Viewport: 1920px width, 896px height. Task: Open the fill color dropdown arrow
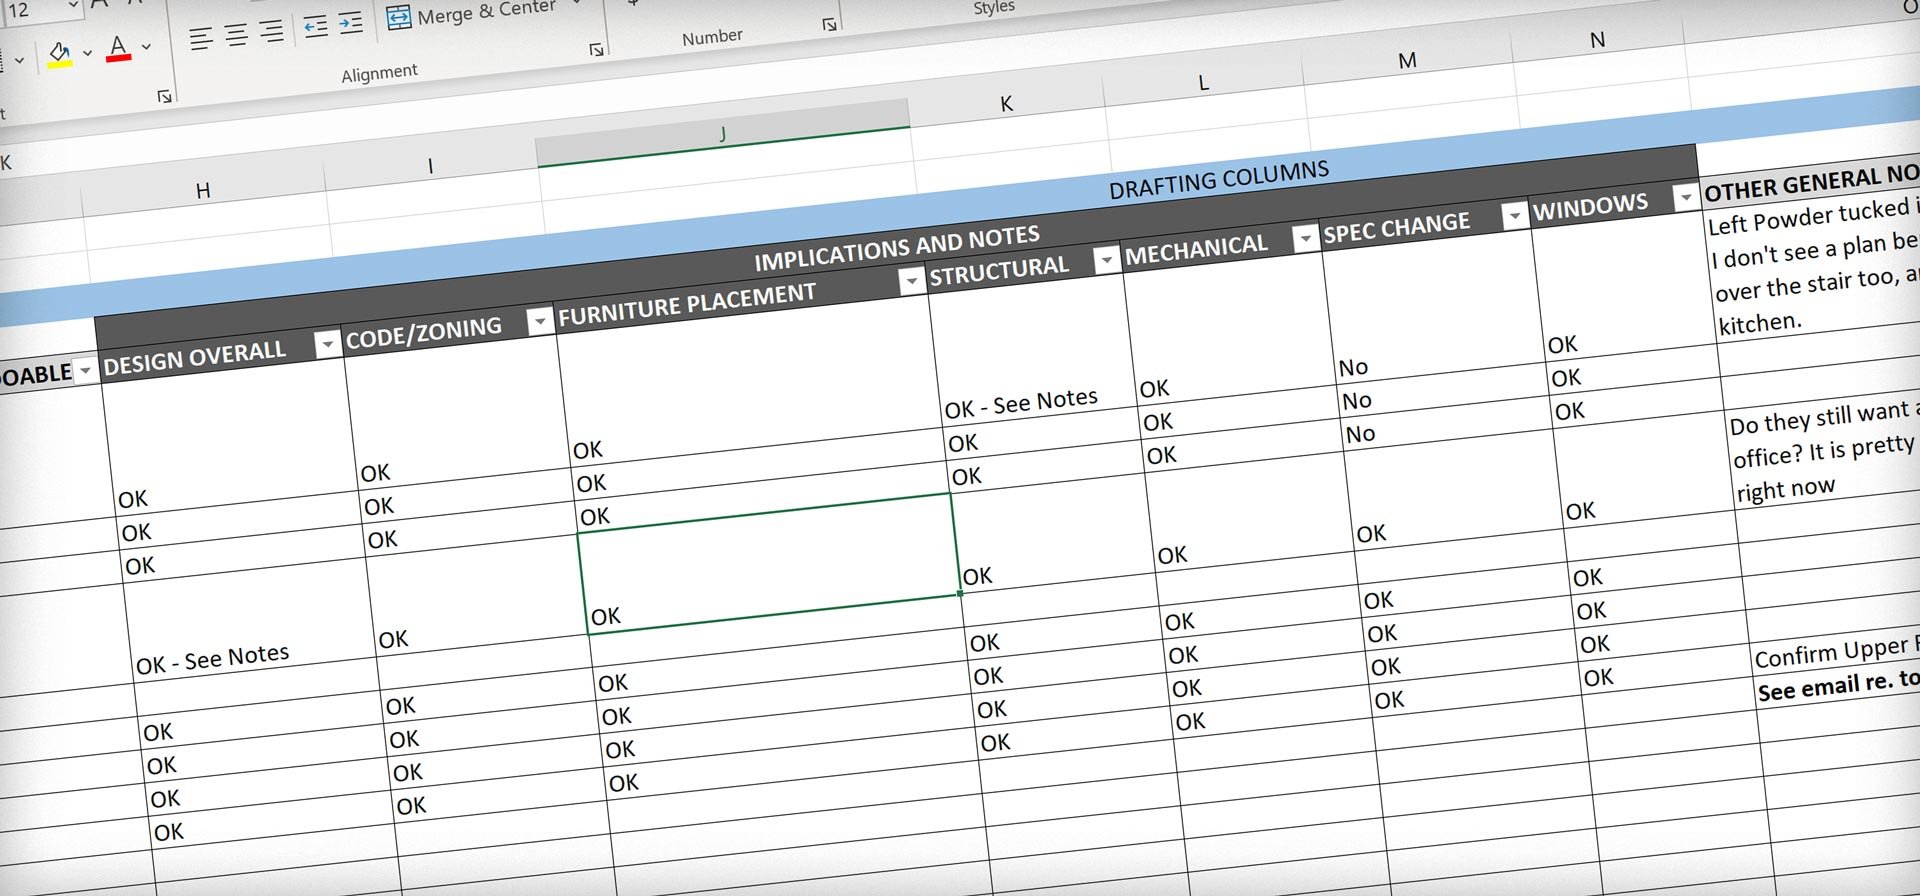(87, 52)
